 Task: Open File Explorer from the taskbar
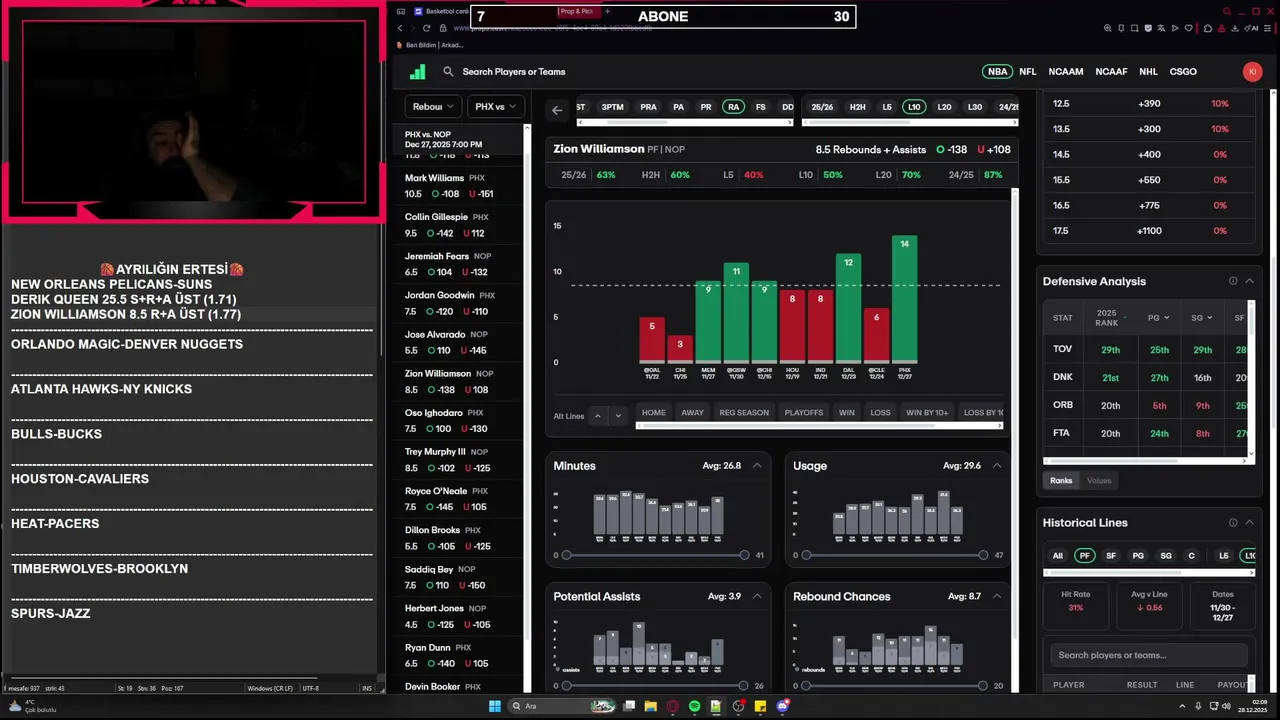coord(650,706)
